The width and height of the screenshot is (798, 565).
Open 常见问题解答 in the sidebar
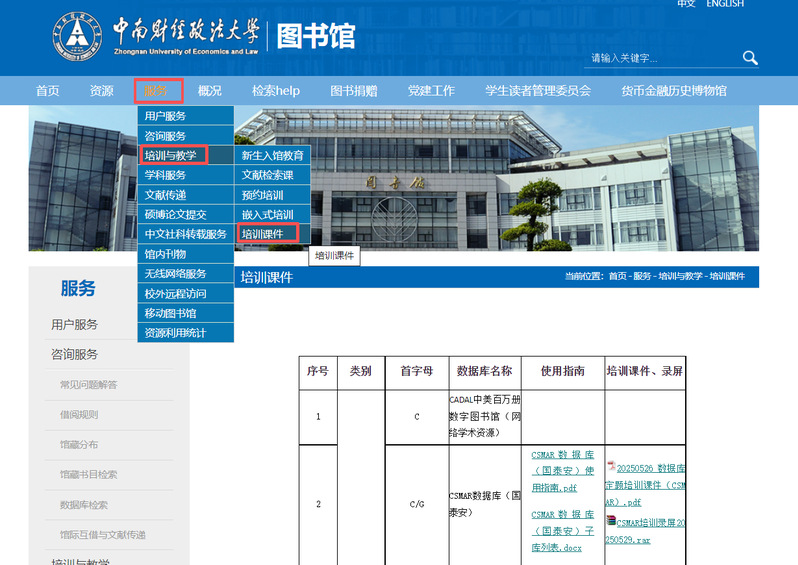pos(88,385)
